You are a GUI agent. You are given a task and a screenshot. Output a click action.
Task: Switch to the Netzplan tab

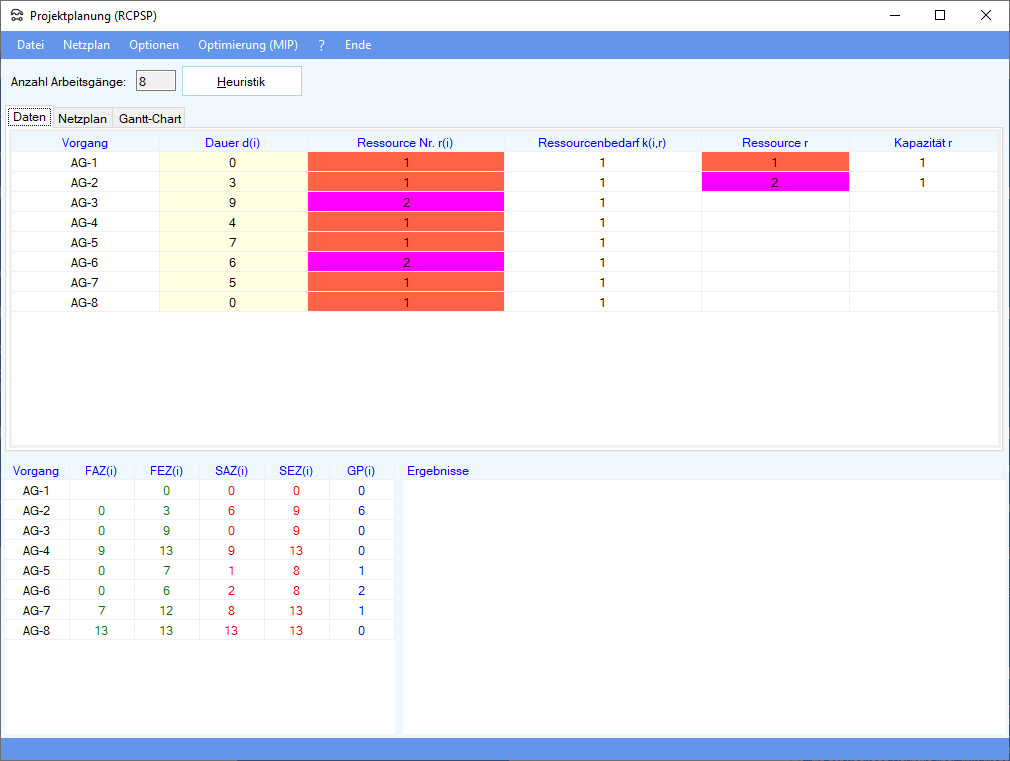pyautogui.click(x=82, y=118)
